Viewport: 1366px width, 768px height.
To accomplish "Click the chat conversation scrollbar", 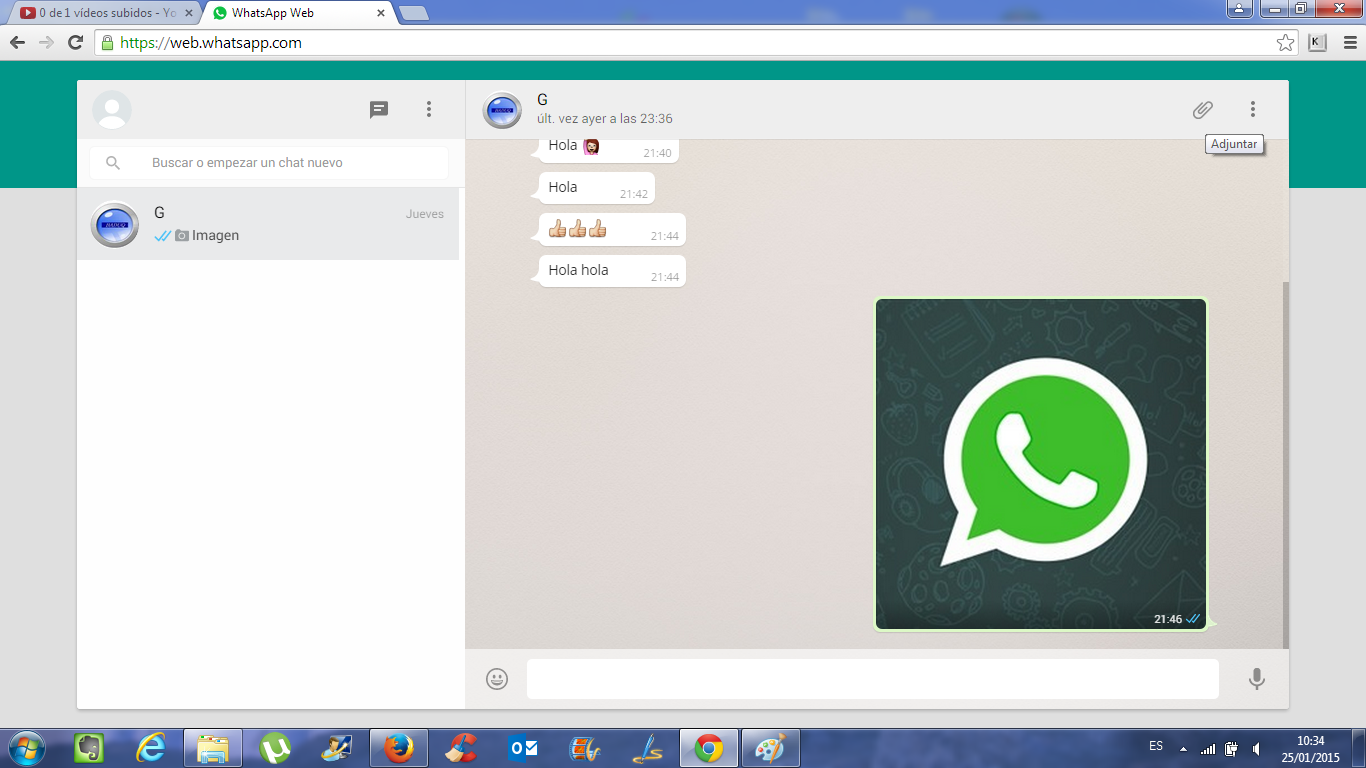I will tap(1285, 460).
